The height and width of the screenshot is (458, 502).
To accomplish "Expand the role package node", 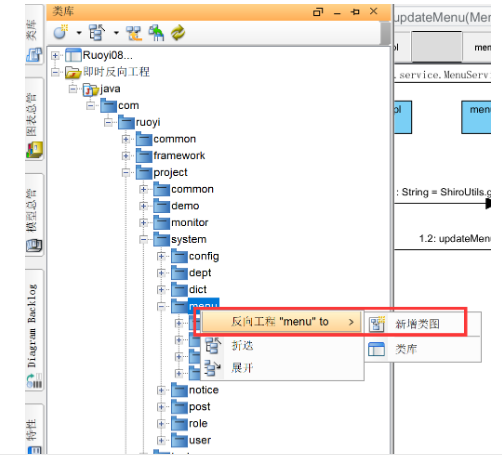I will [x=161, y=424].
